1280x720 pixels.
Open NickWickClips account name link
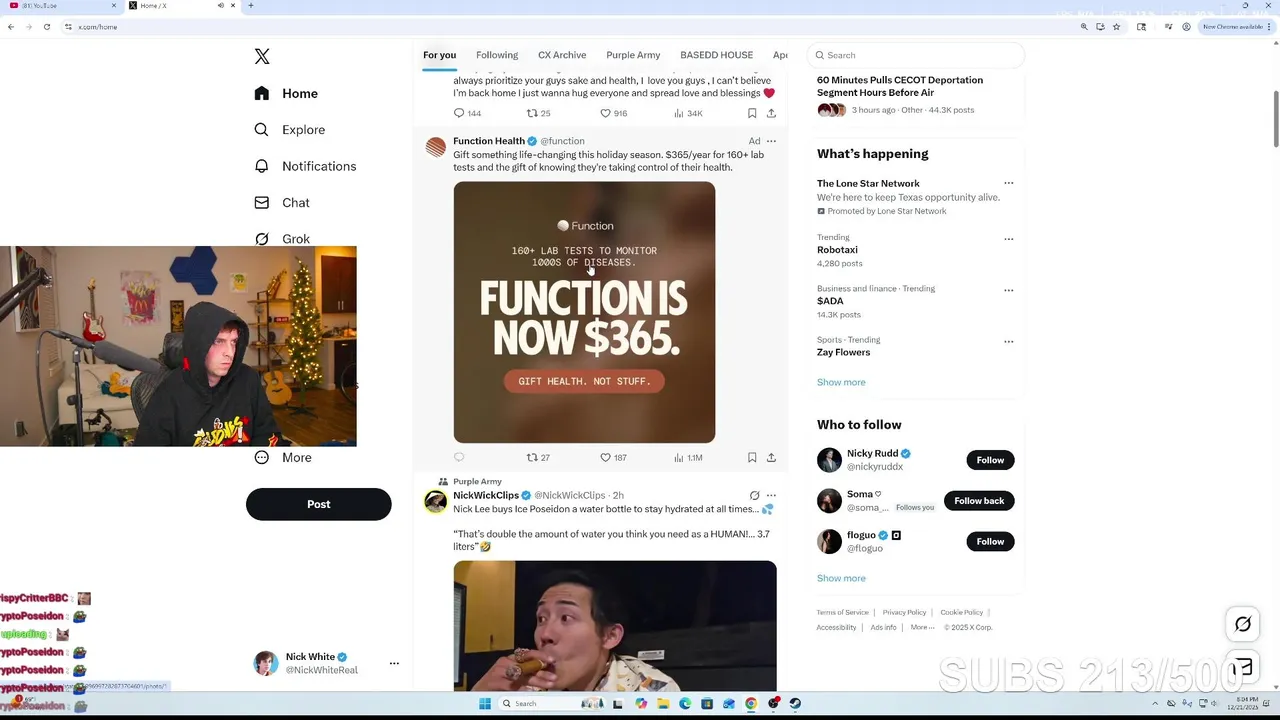pos(486,495)
